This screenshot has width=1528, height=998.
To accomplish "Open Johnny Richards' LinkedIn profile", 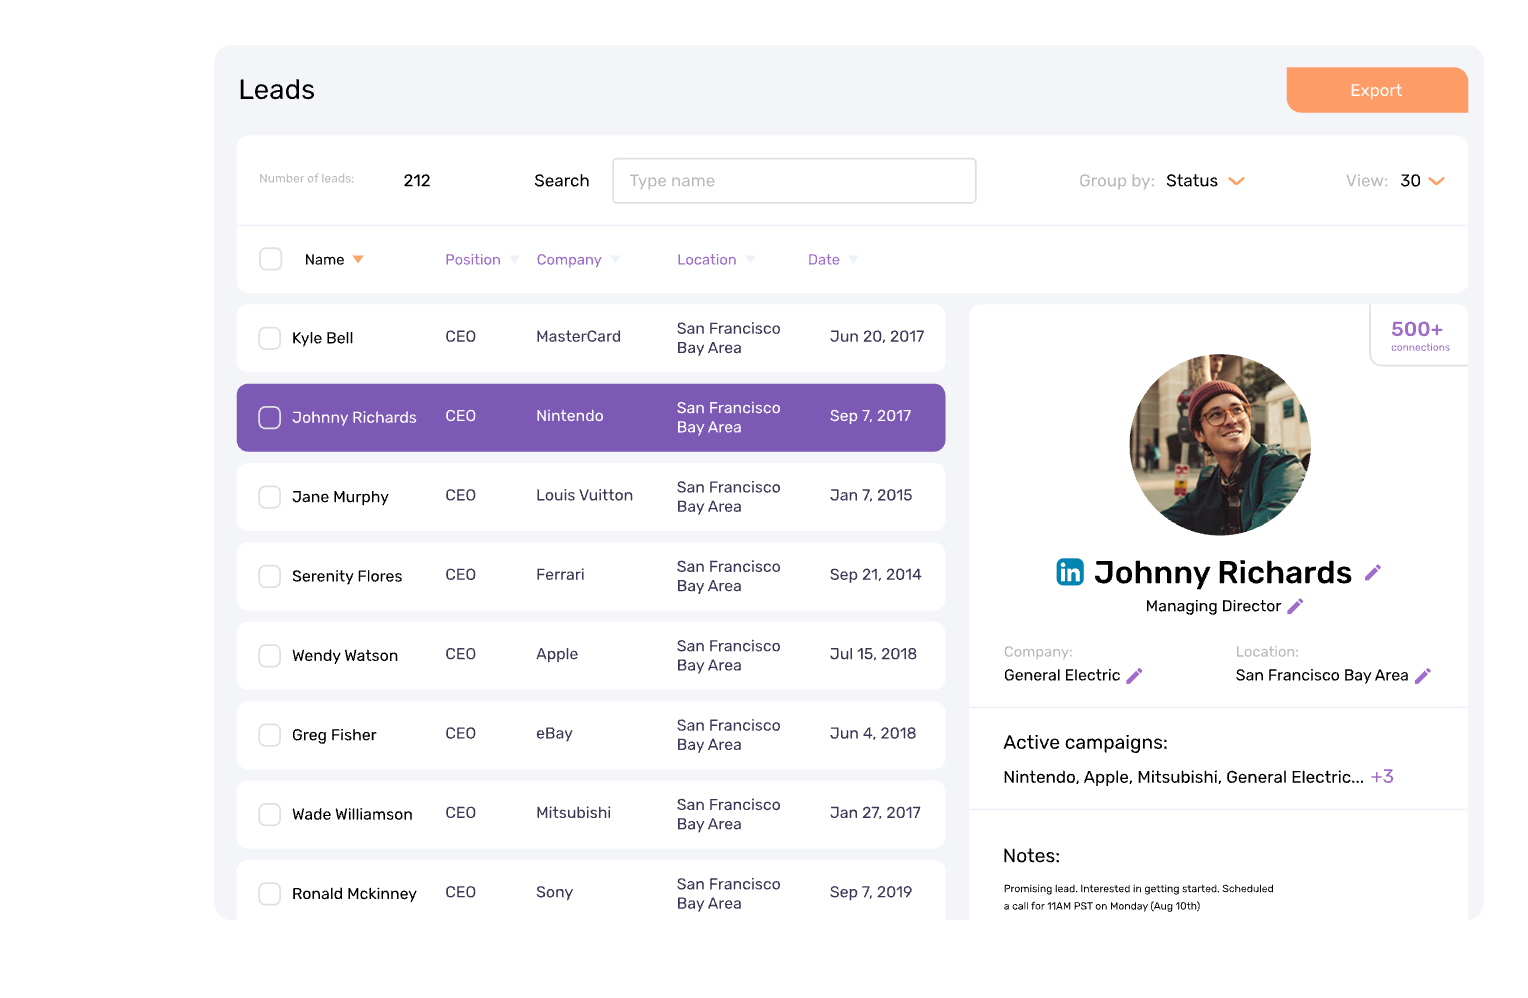I will point(1070,572).
